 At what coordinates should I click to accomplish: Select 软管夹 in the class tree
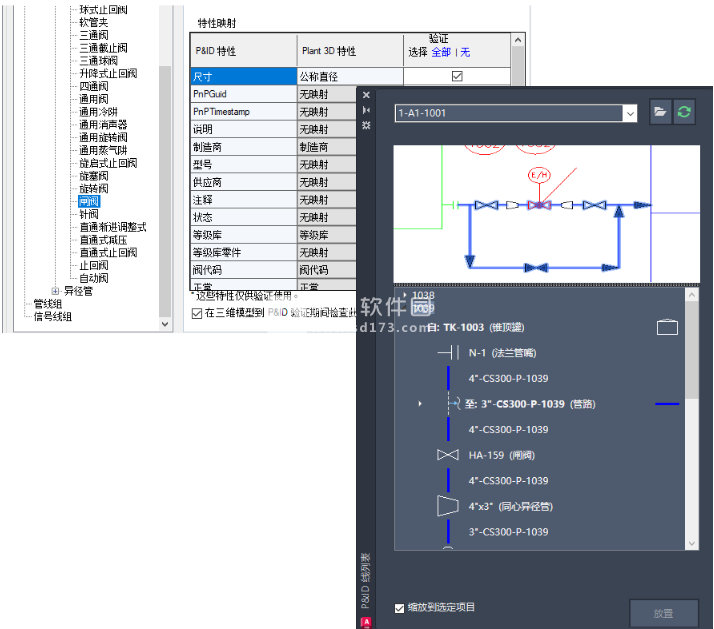(94, 22)
